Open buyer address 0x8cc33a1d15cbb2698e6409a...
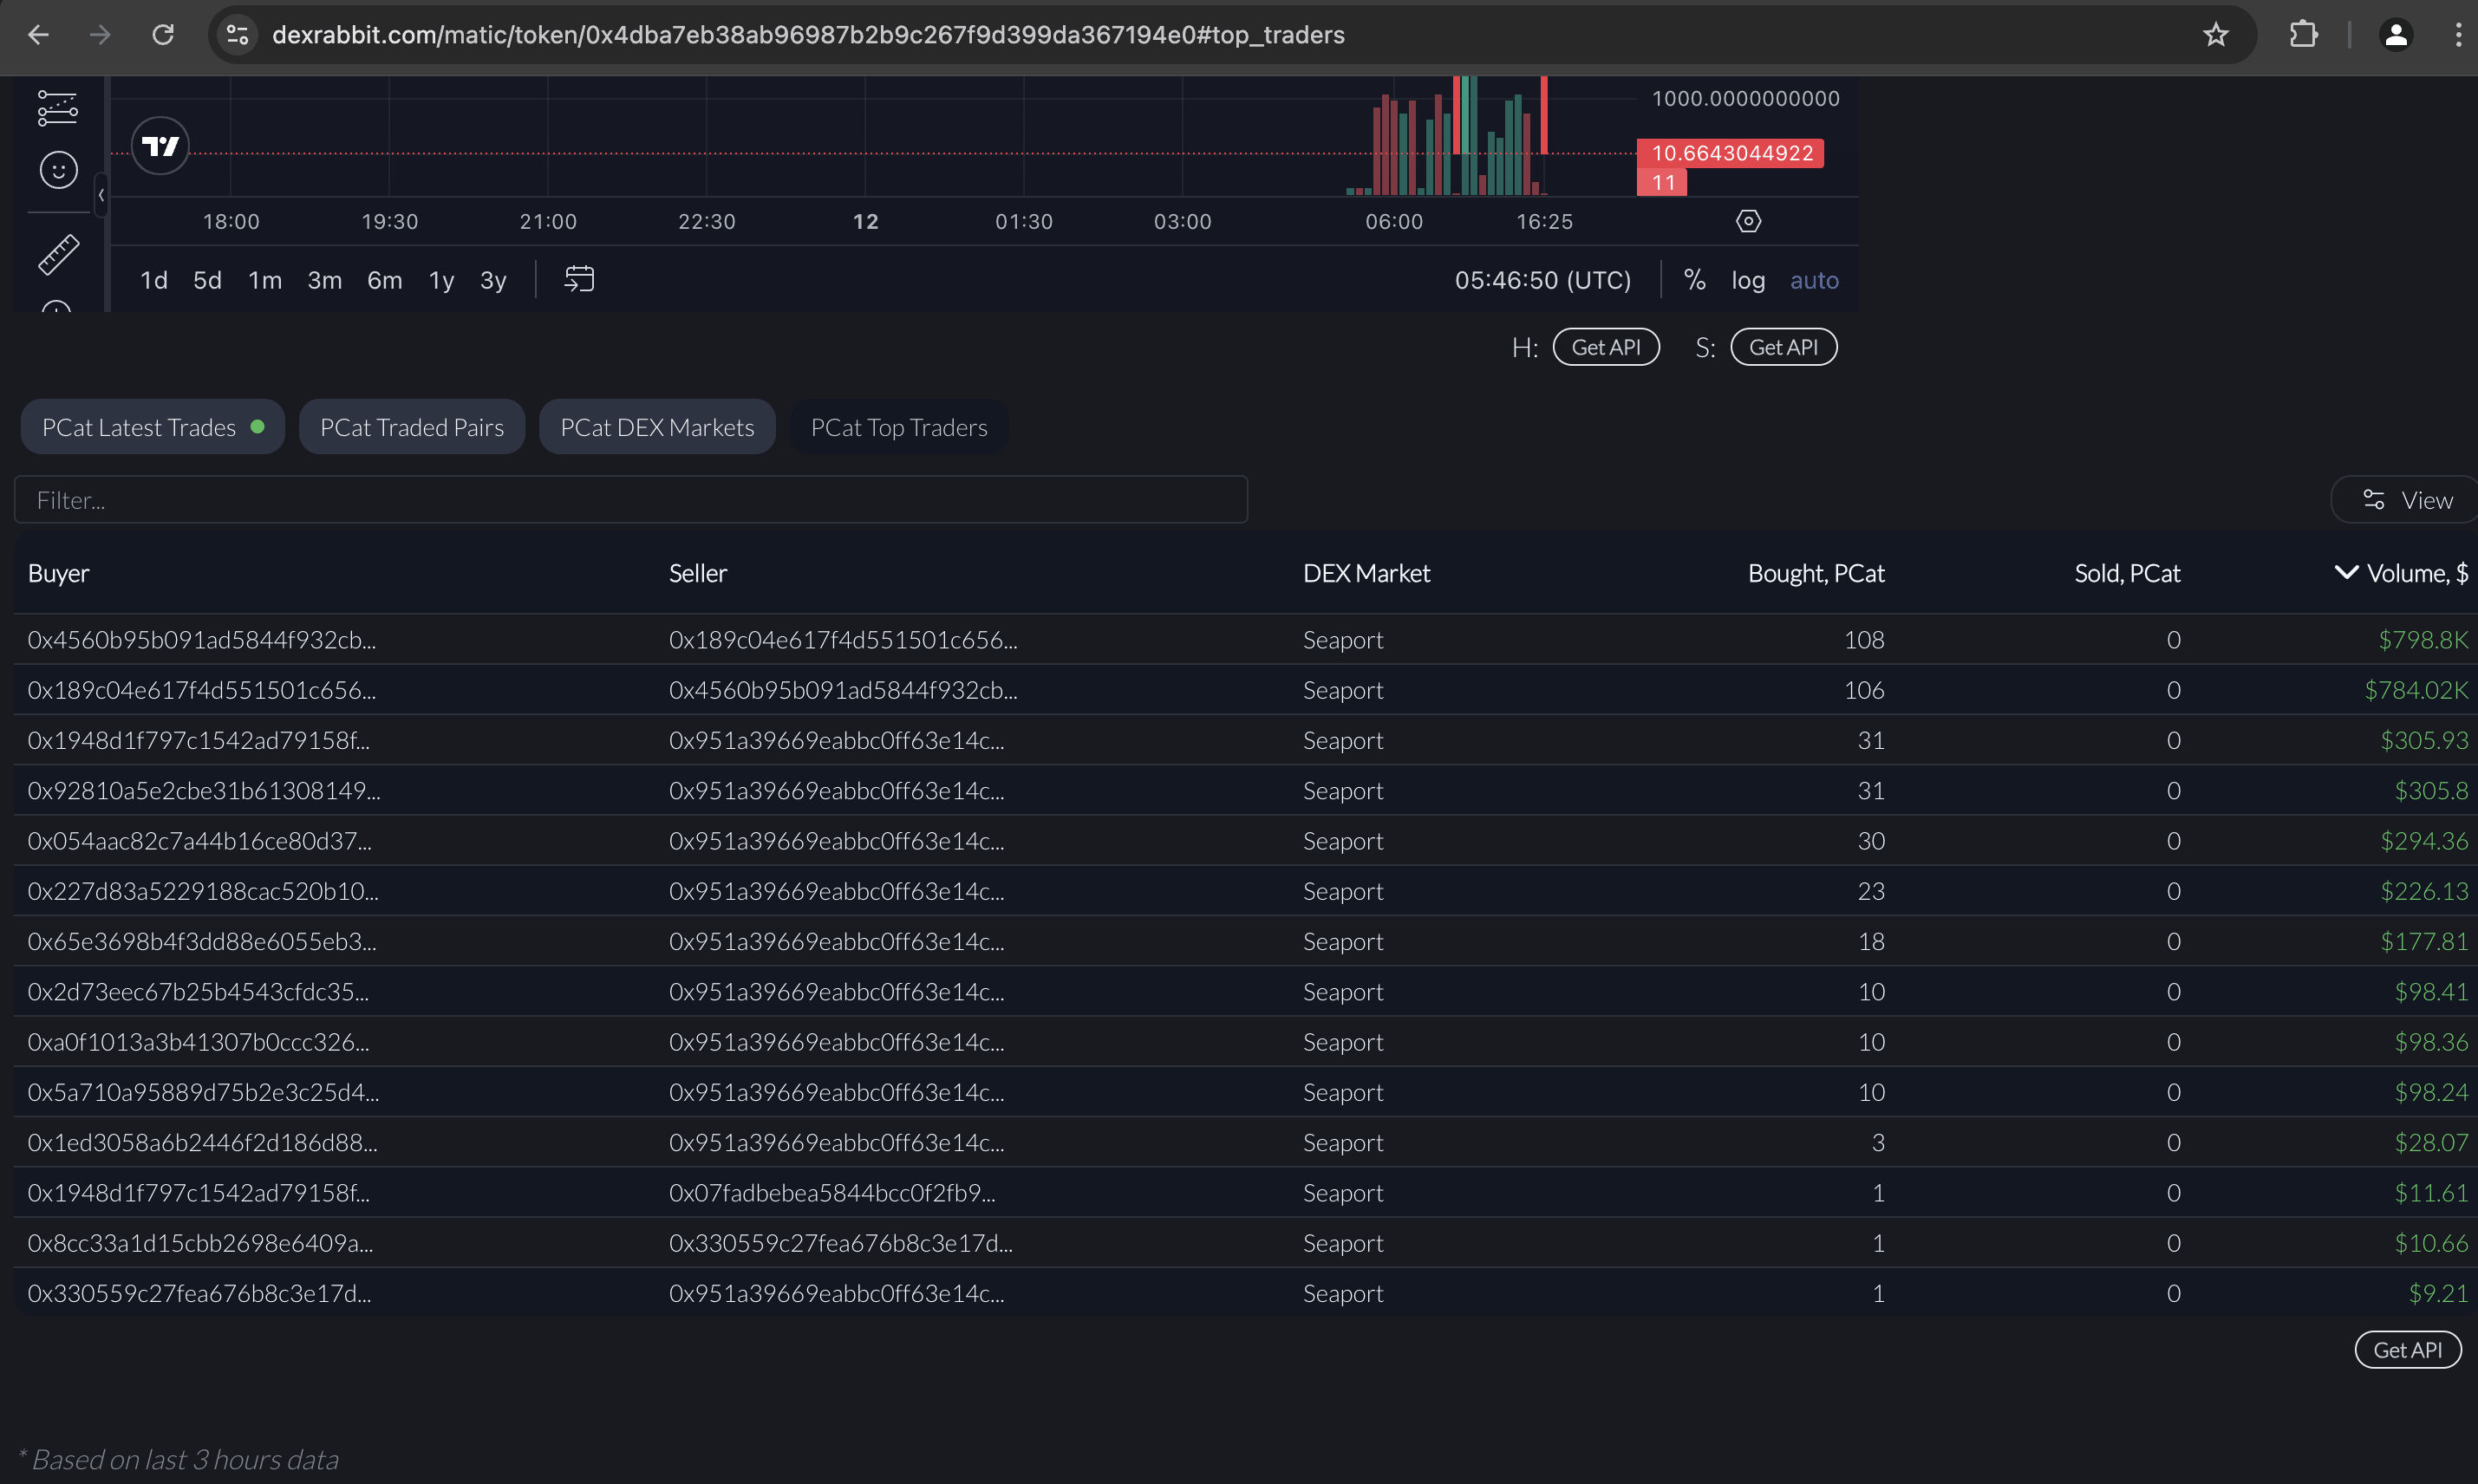This screenshot has width=2478, height=1484. coord(200,1242)
